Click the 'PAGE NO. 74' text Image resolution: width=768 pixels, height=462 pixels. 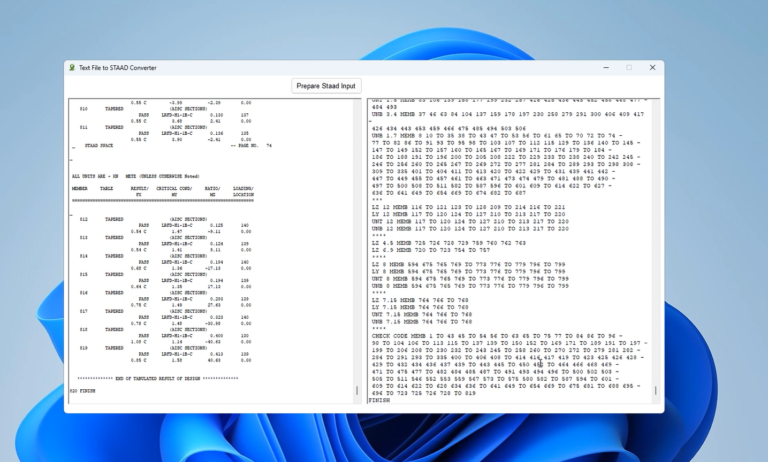[252, 146]
